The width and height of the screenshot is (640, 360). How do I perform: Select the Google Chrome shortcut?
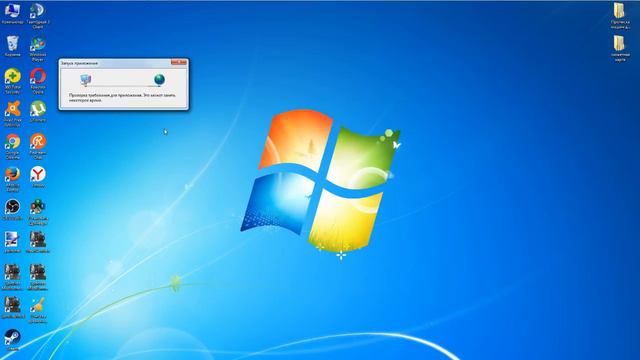pyautogui.click(x=13, y=146)
